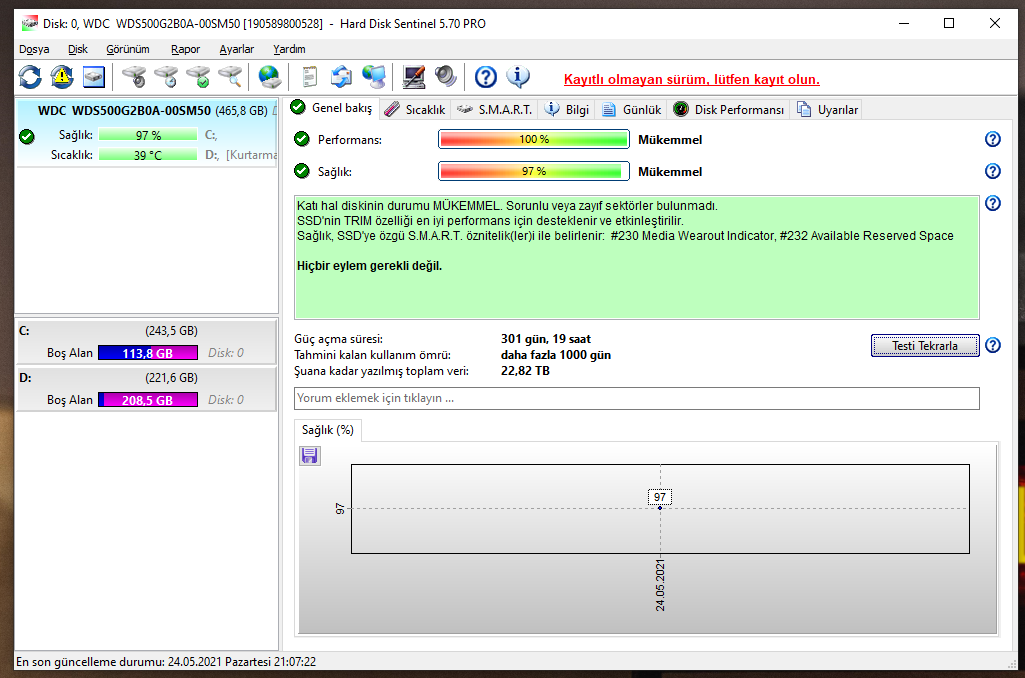Click the status bar last update text
Image resolution: width=1025 pixels, height=678 pixels.
(166, 662)
